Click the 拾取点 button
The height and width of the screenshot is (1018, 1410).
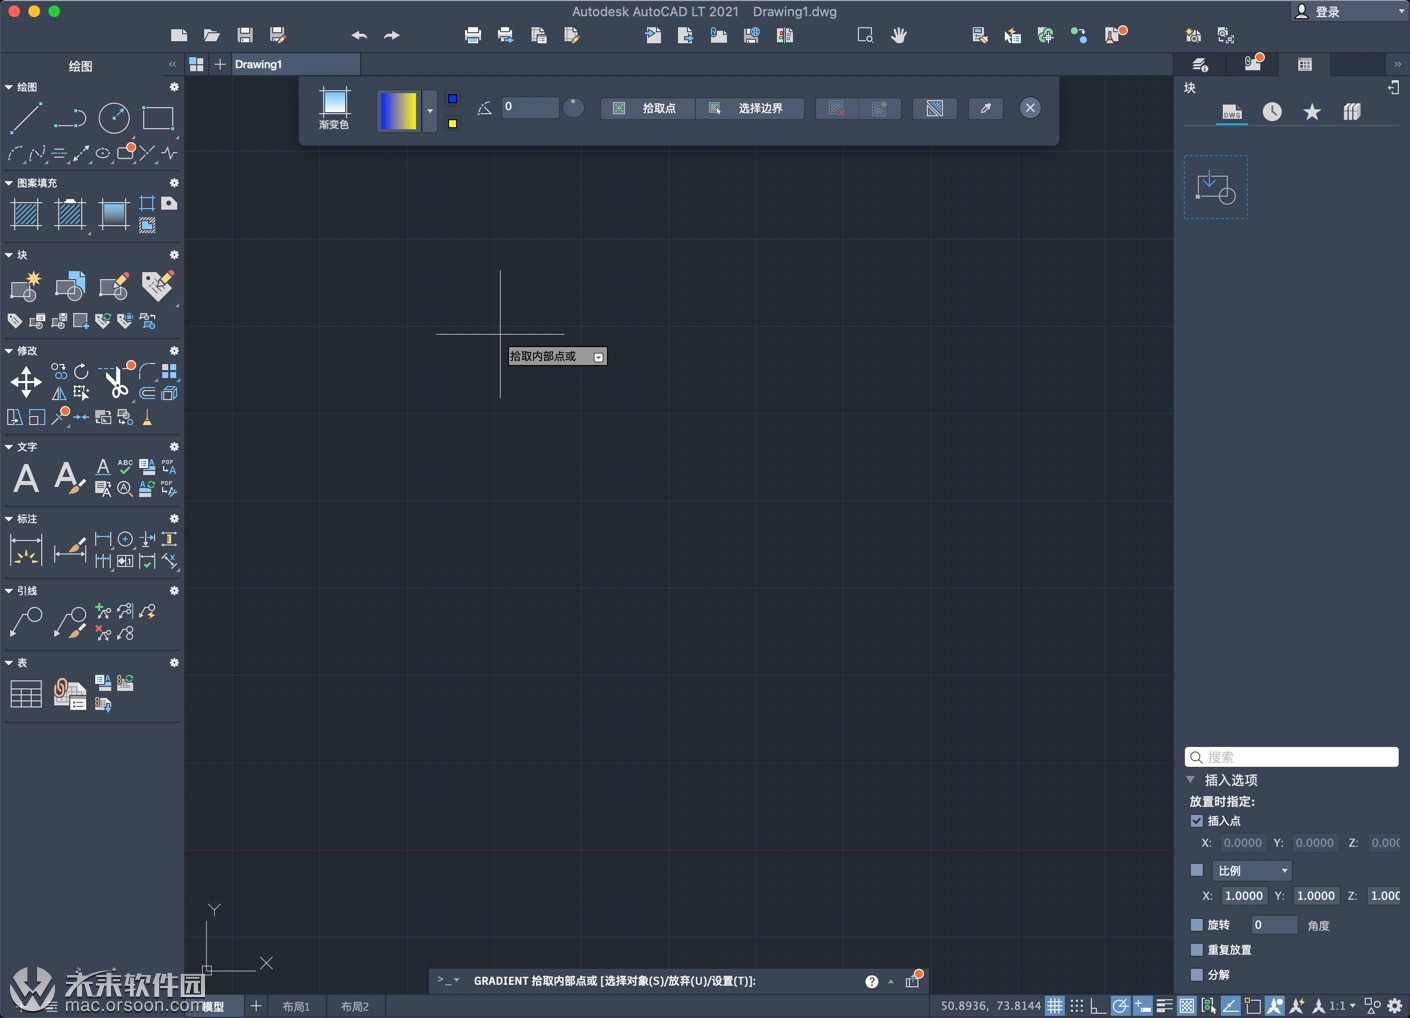(x=646, y=108)
